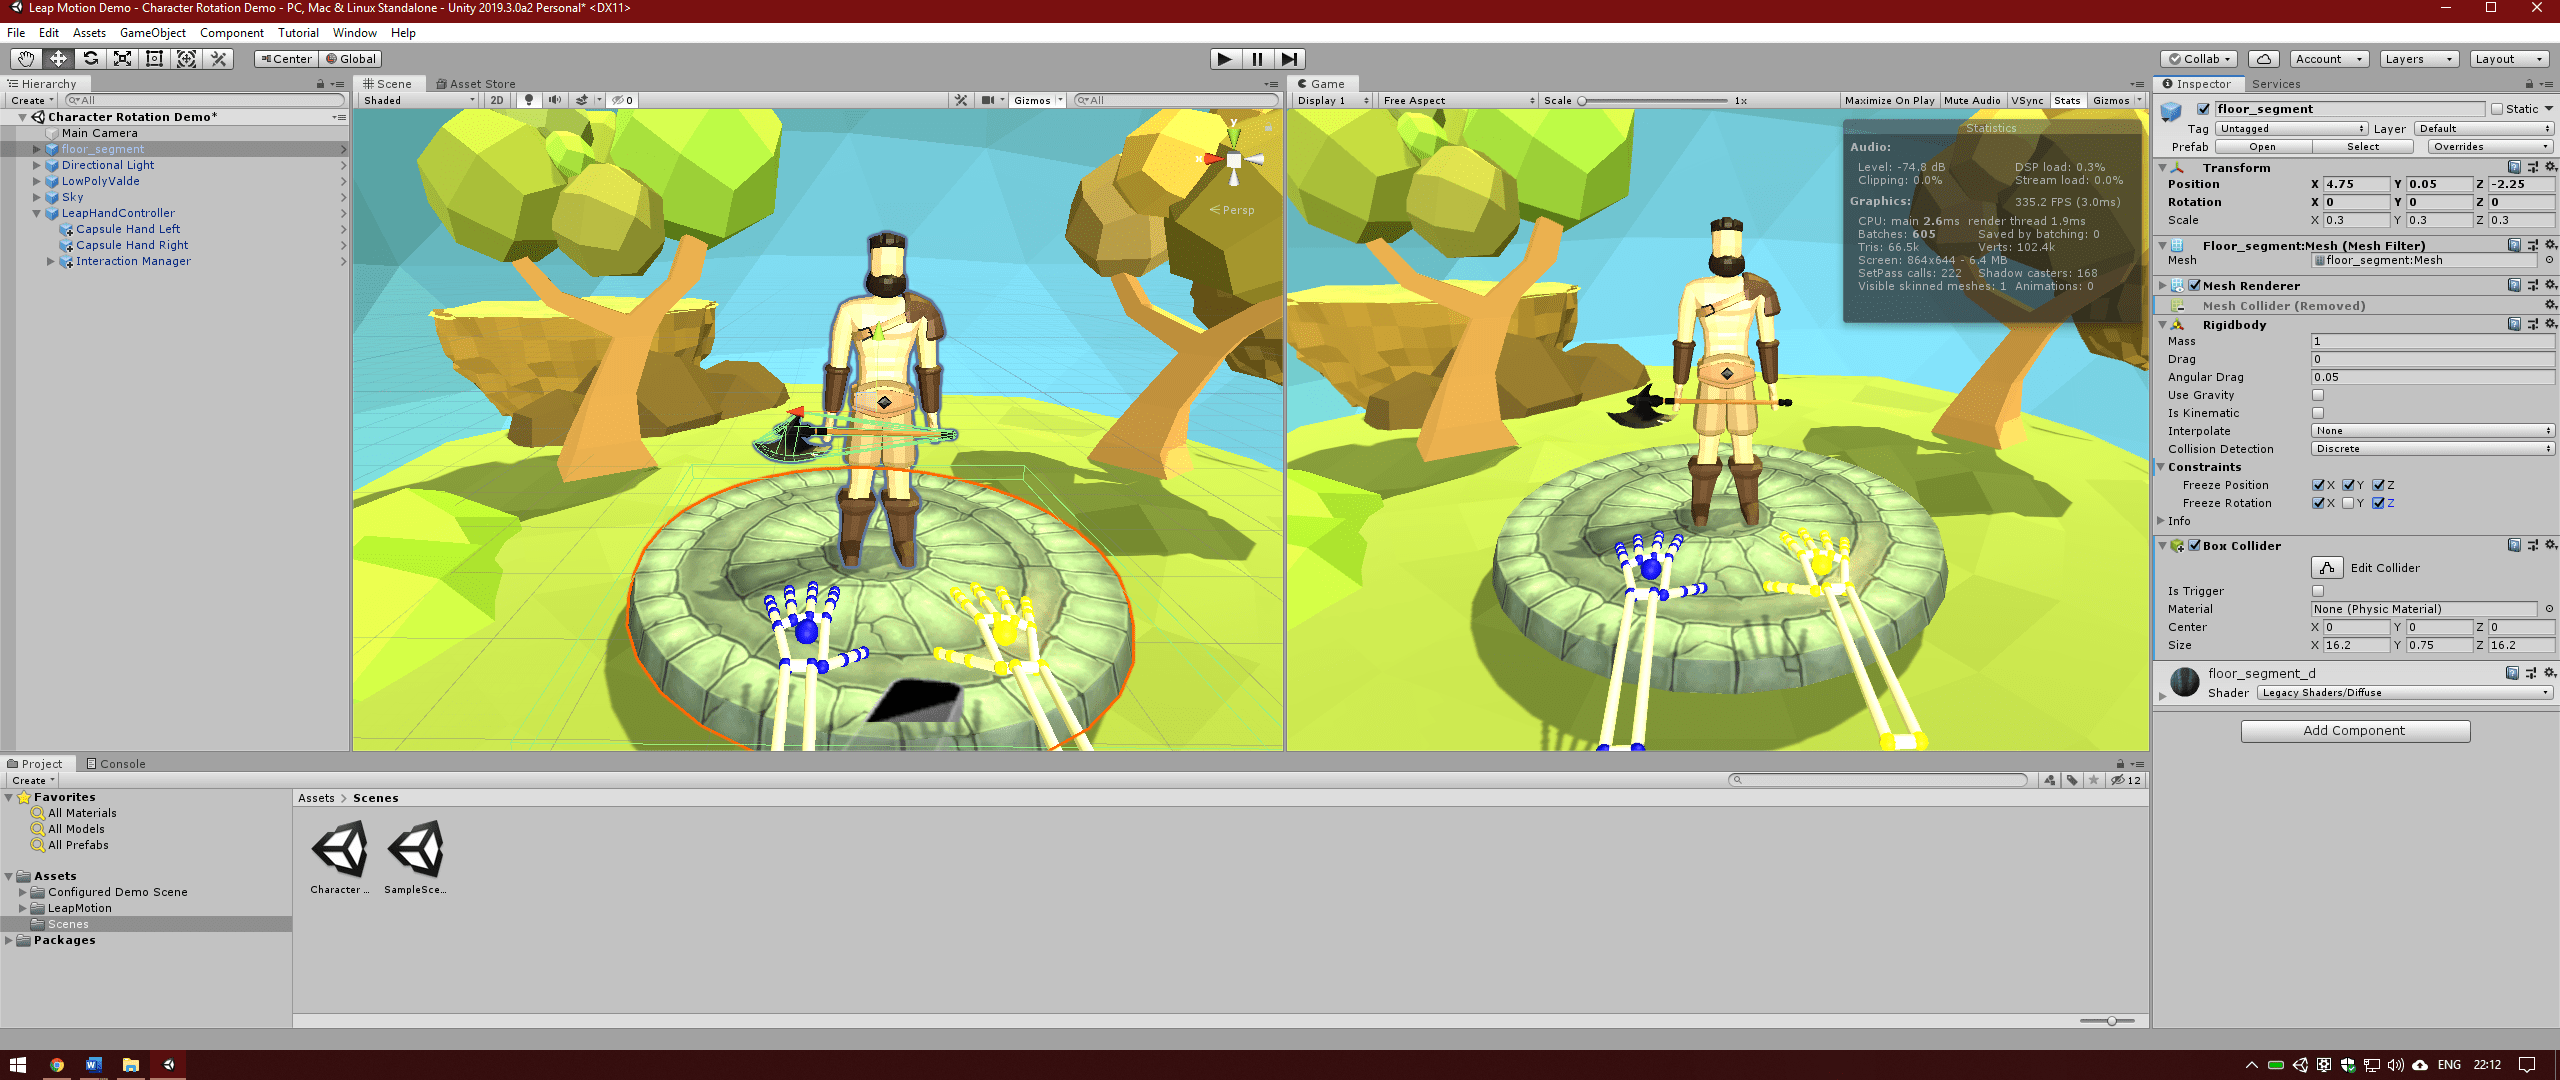Screen dimensions: 2560x1080
Task: Open the Layout dropdown
Action: click(x=2508, y=59)
